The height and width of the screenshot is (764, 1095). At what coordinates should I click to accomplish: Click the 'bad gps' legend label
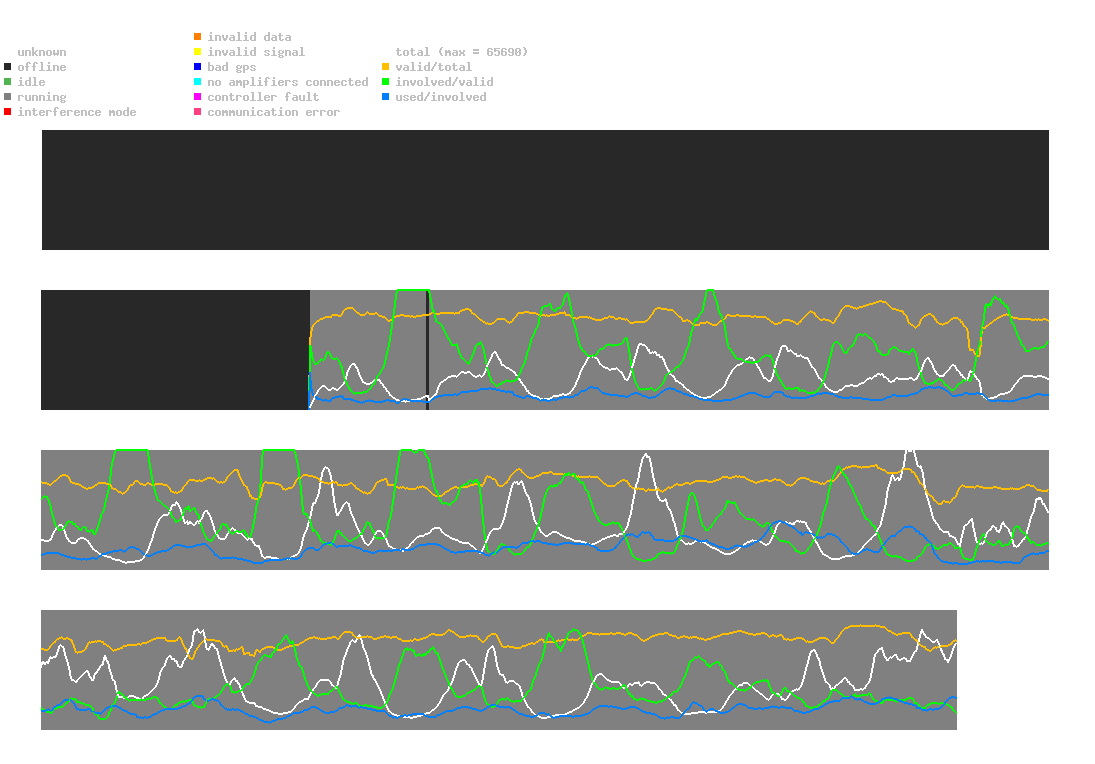point(232,67)
